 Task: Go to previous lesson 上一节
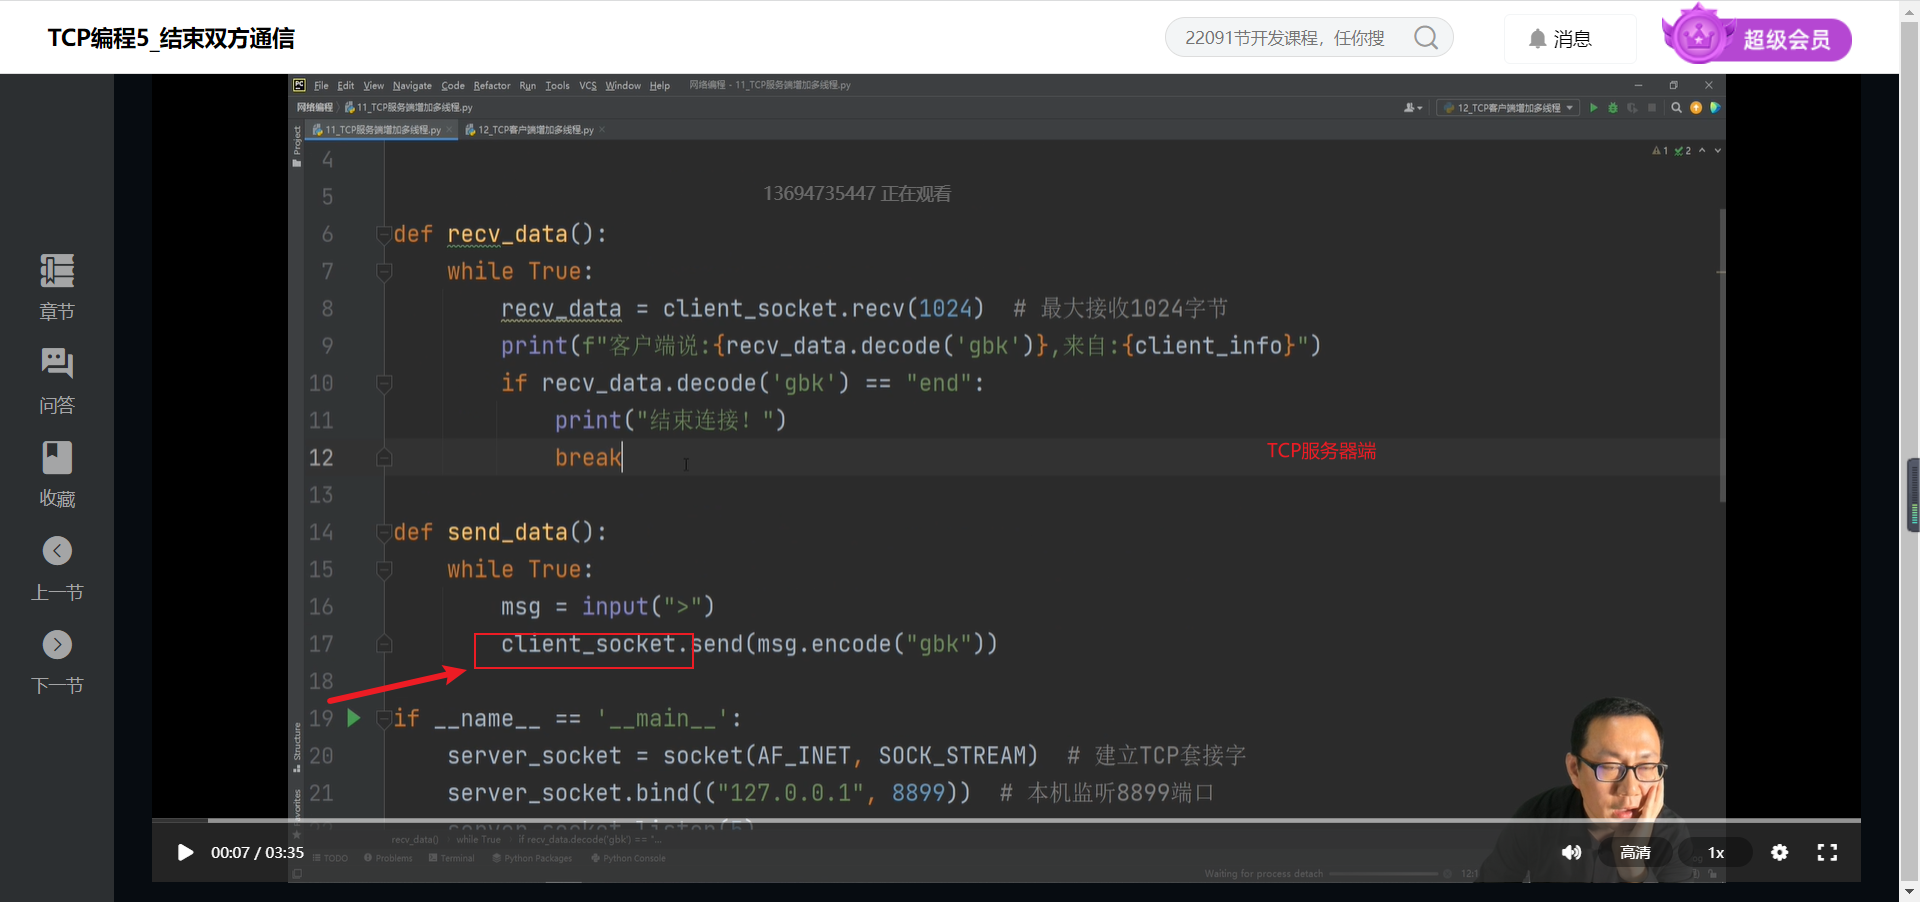pos(57,568)
